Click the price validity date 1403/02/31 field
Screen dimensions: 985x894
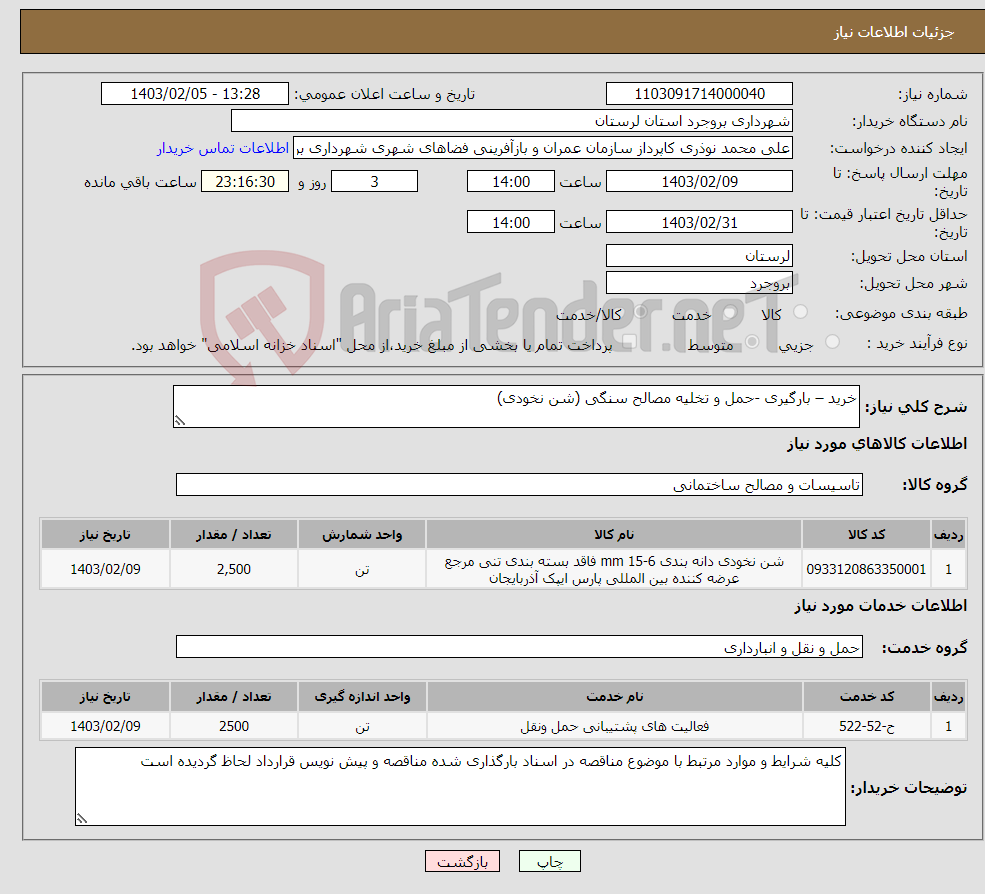[699, 222]
